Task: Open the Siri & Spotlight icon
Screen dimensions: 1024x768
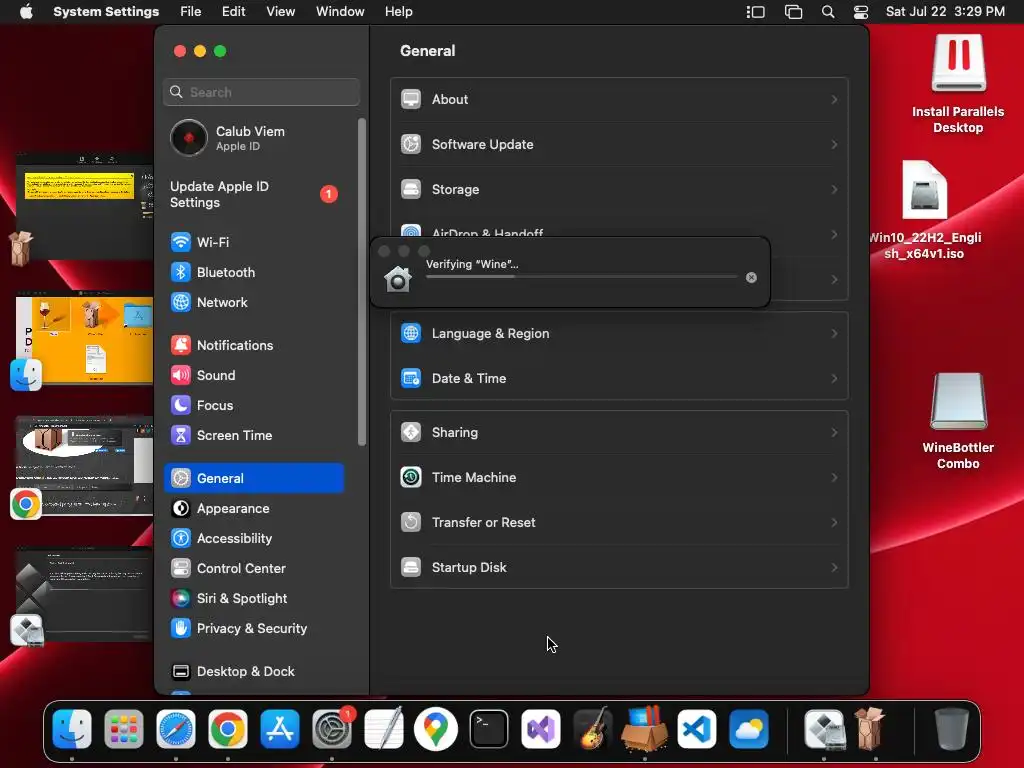Action: click(181, 599)
